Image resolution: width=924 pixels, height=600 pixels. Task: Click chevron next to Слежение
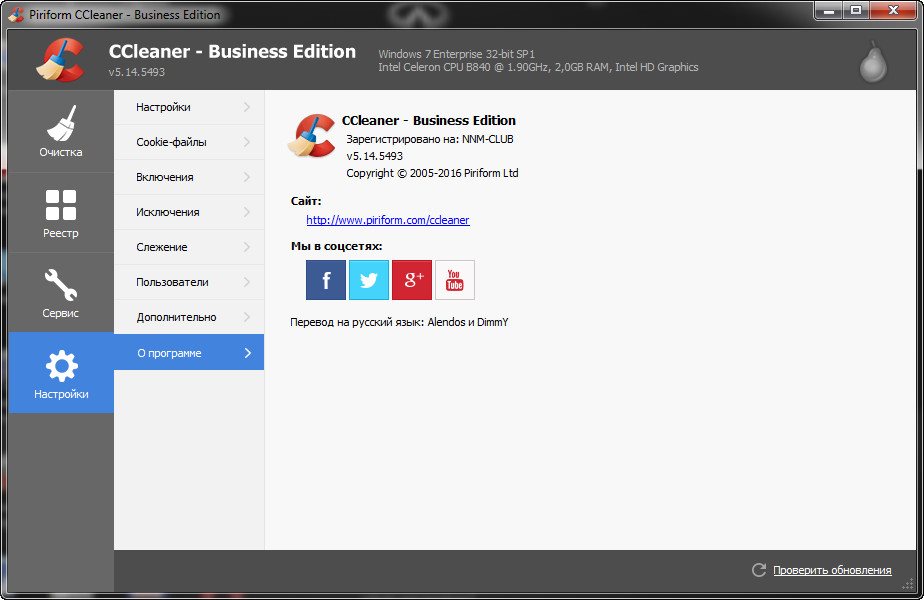[247, 247]
